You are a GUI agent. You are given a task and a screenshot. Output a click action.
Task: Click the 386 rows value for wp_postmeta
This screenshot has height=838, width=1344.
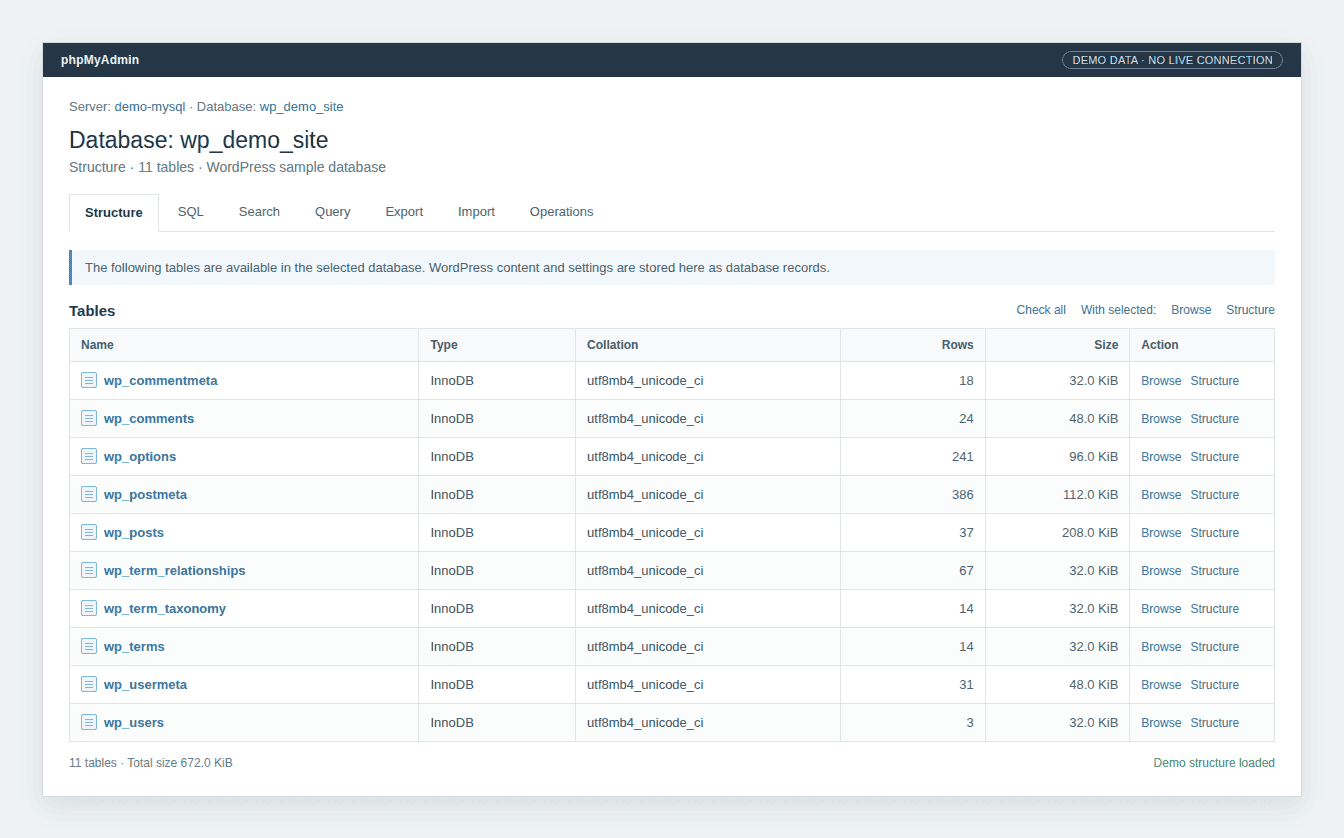[962, 495]
